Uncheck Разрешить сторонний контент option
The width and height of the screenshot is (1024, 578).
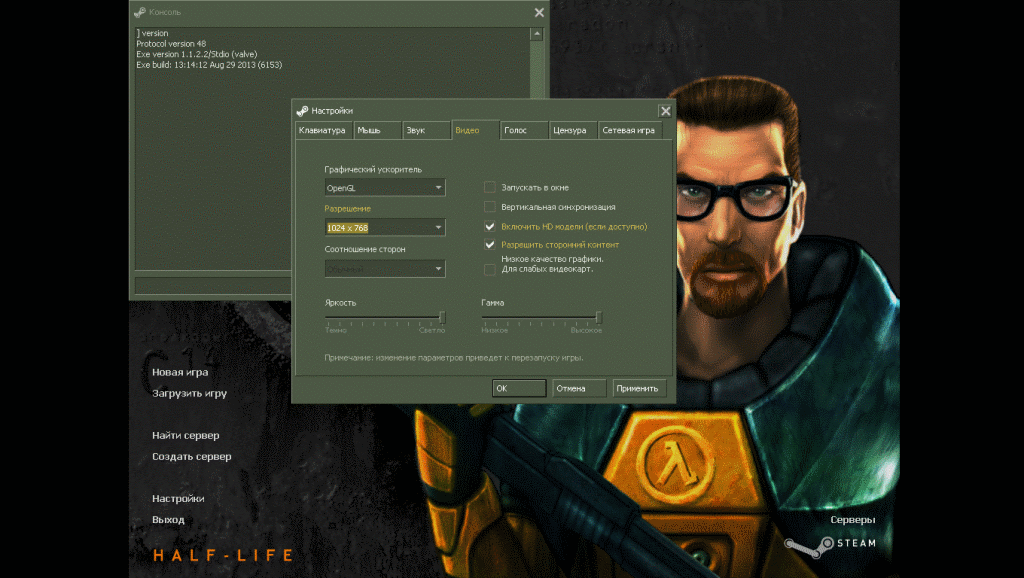pos(489,245)
